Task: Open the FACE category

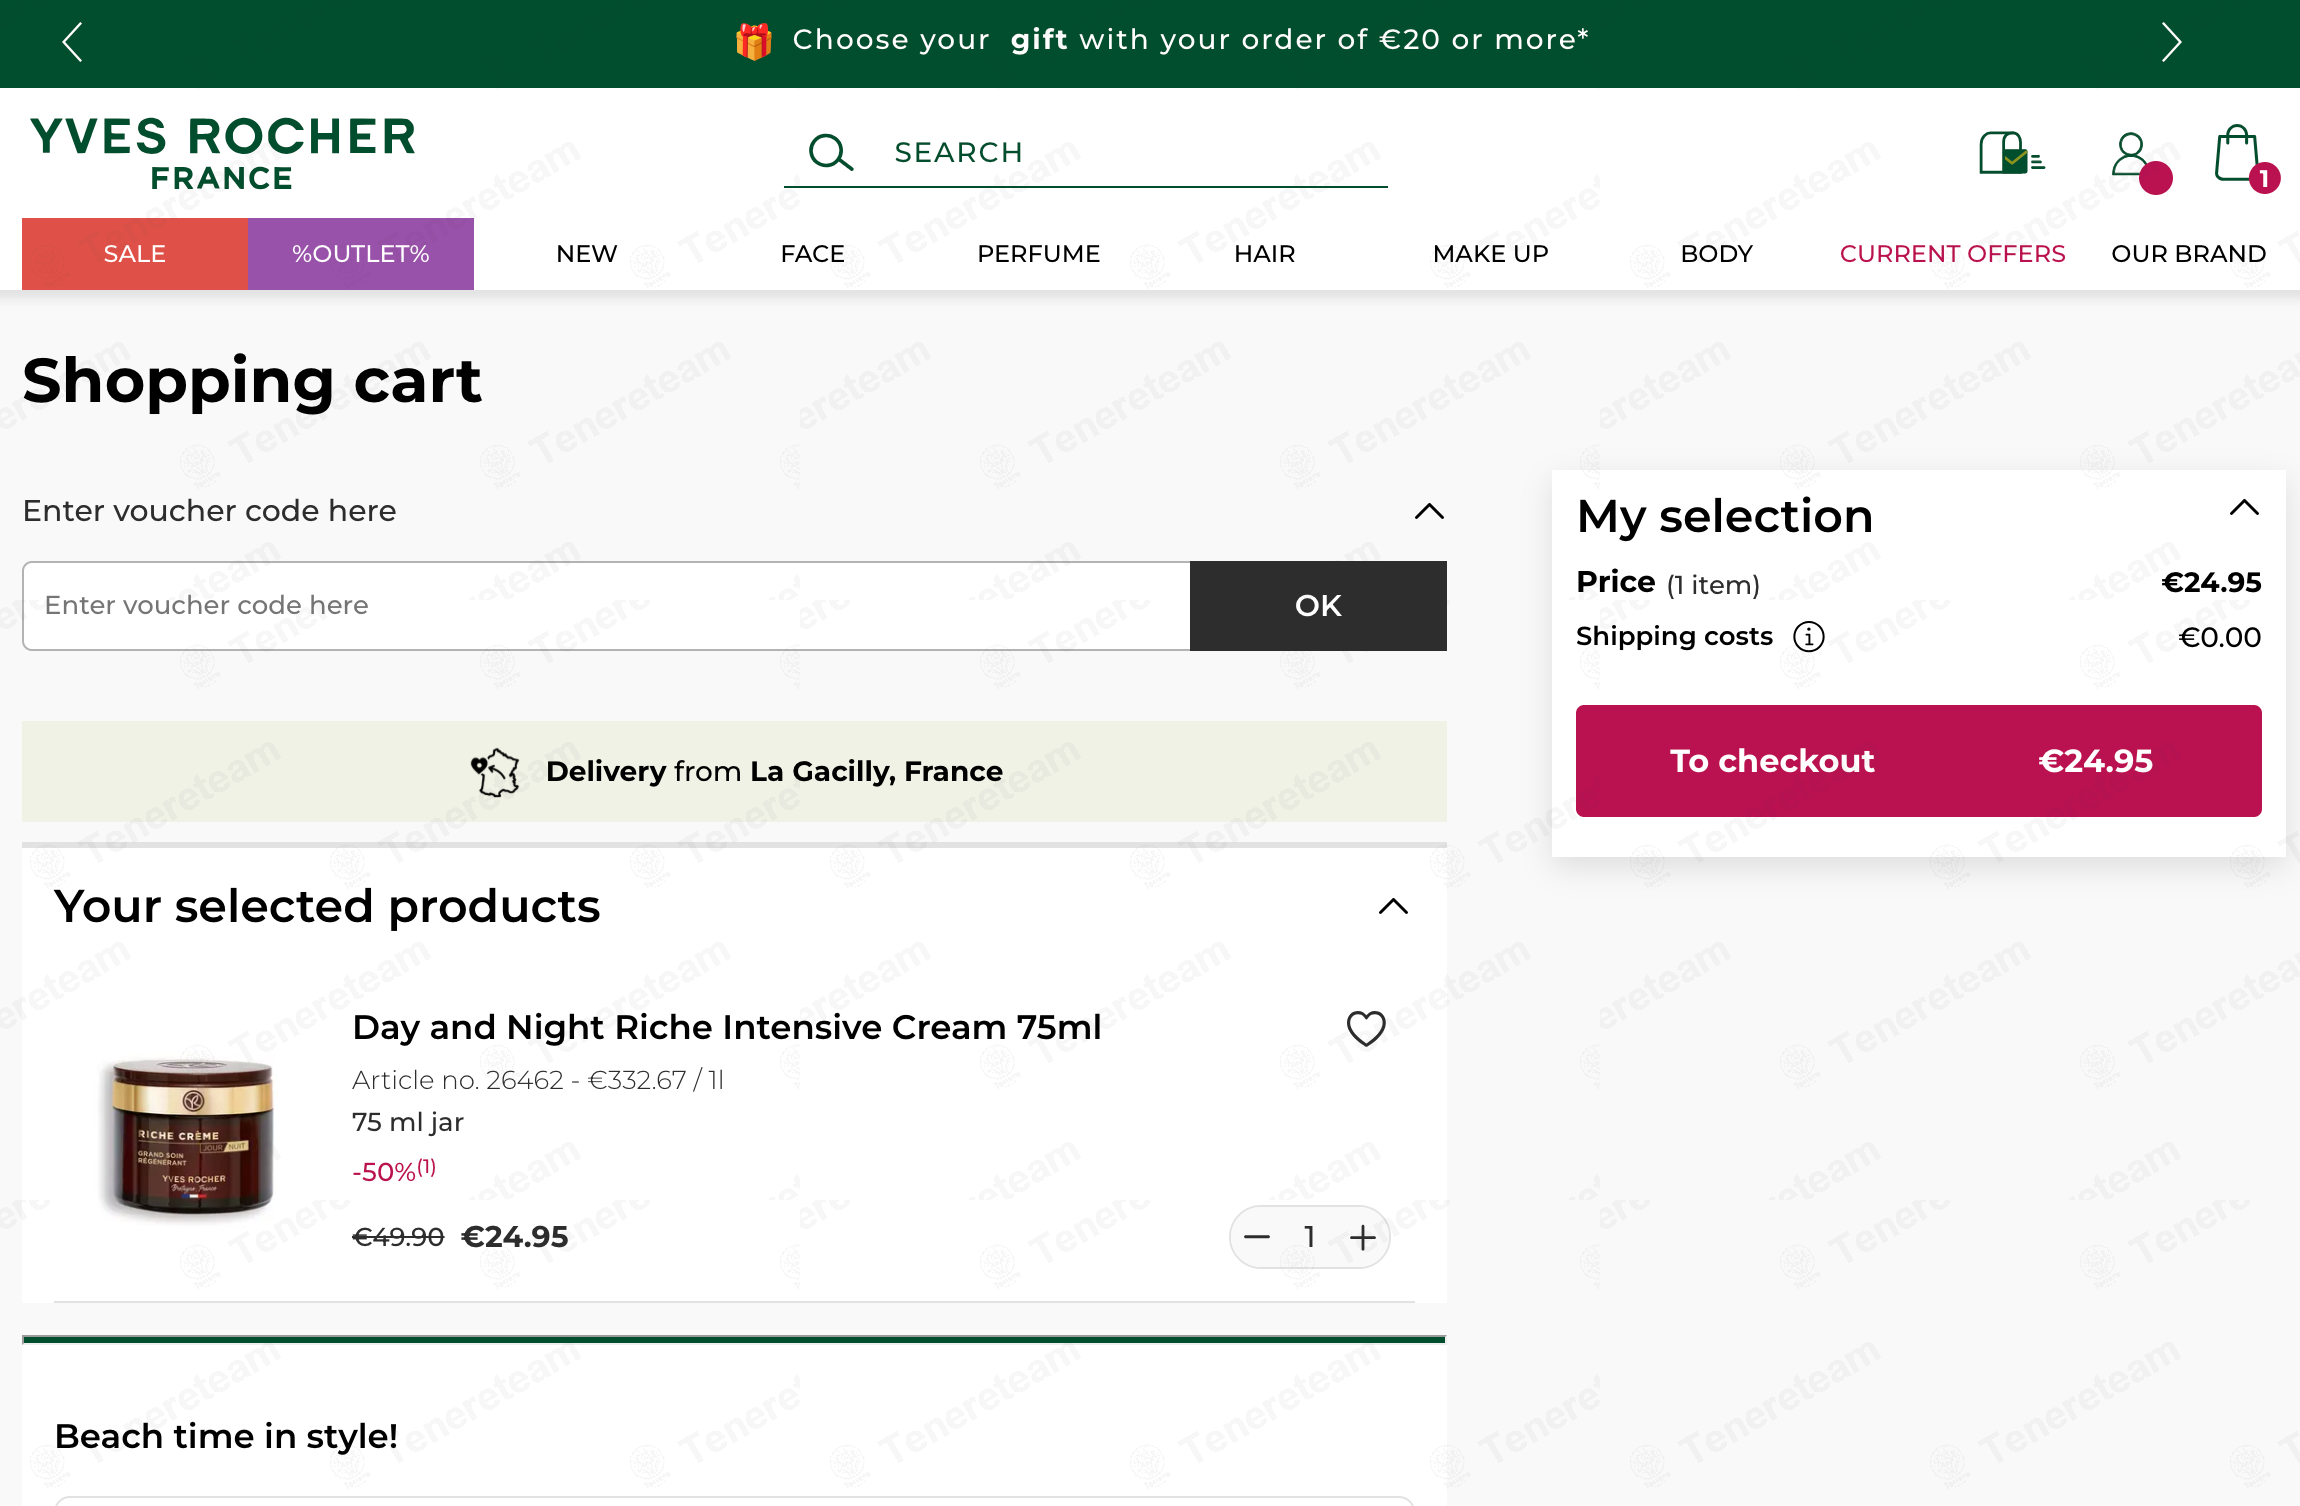Action: (x=813, y=254)
